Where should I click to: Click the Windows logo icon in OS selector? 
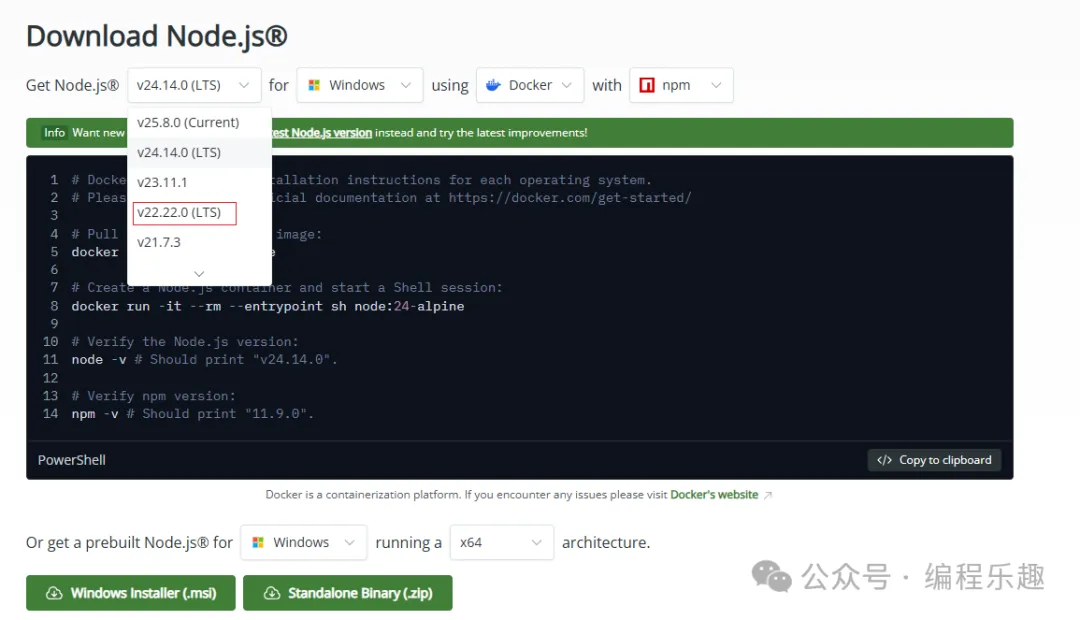coord(316,85)
